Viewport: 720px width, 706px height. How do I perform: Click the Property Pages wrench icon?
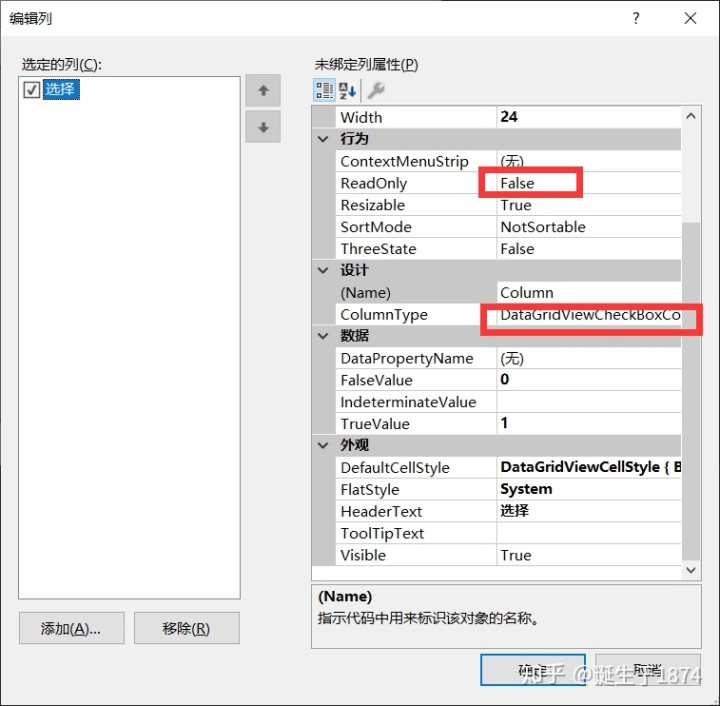[x=376, y=90]
